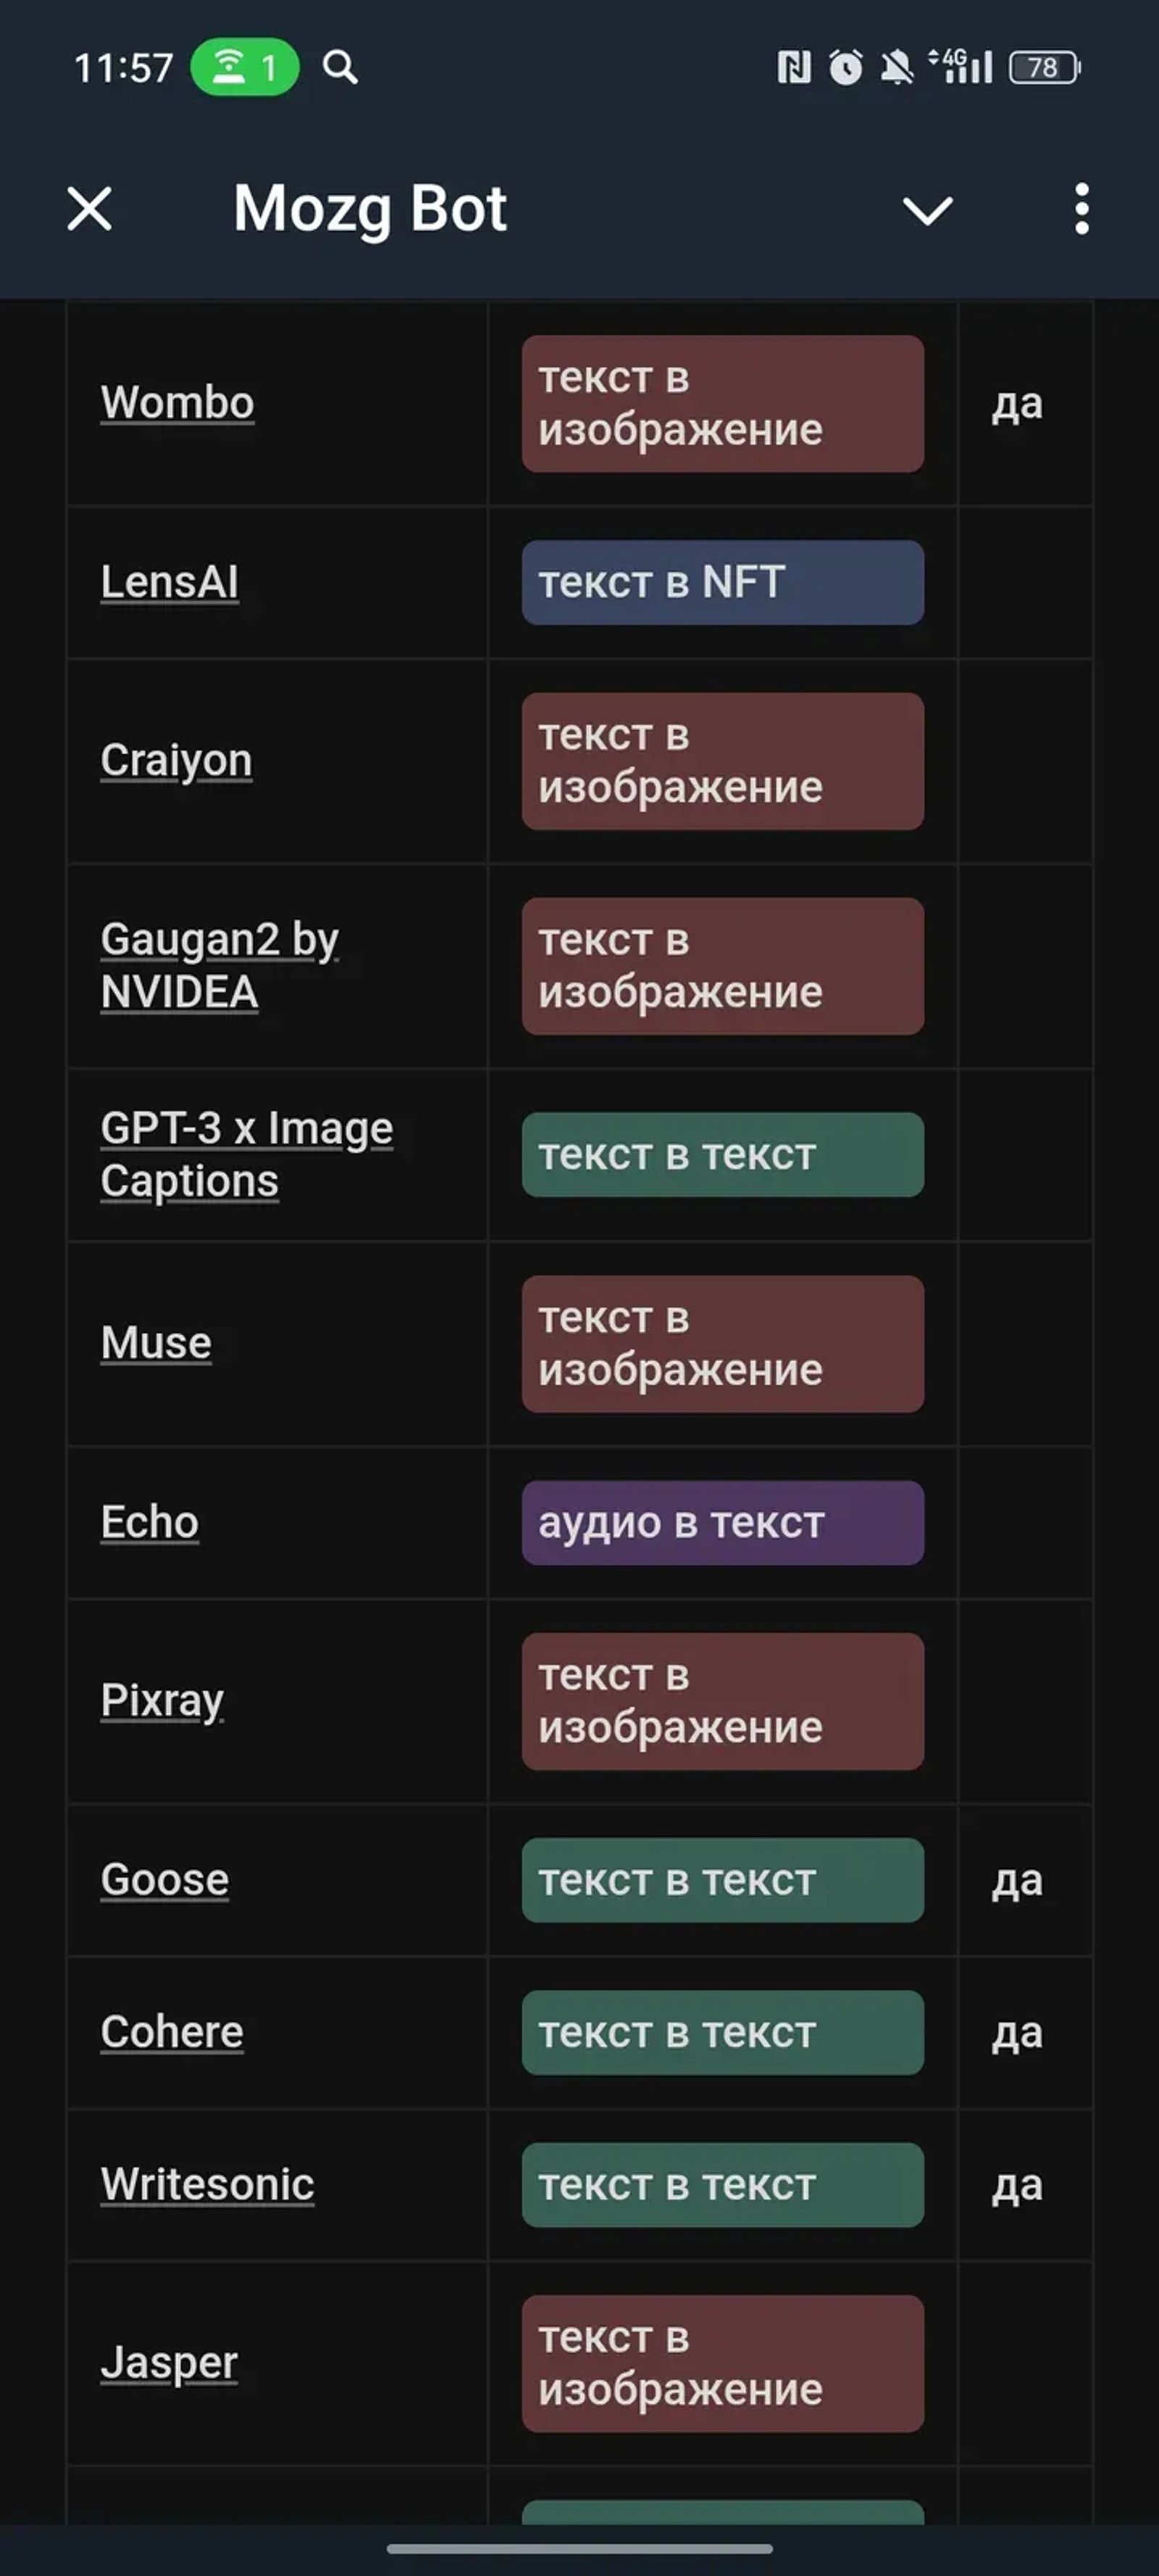Tap the battery indicator showing 78

click(1043, 67)
